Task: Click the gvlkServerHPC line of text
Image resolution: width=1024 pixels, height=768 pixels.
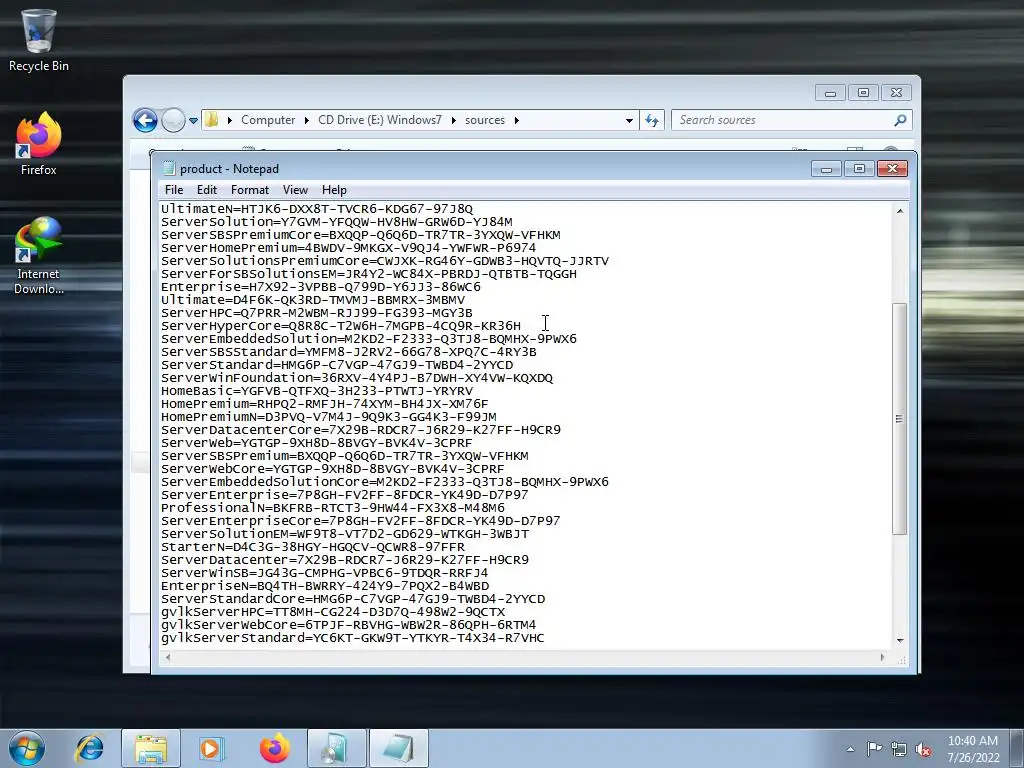Action: click(x=333, y=612)
